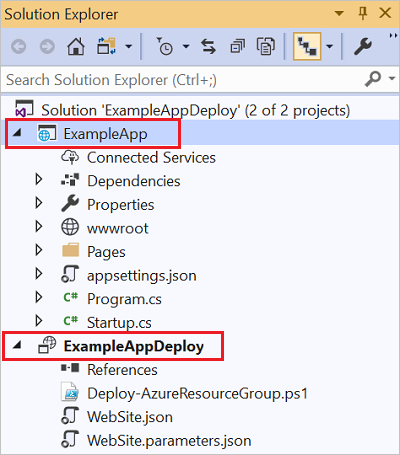
Task: Click the Pending Changes Filter clock icon
Action: pyautogui.click(x=164, y=46)
